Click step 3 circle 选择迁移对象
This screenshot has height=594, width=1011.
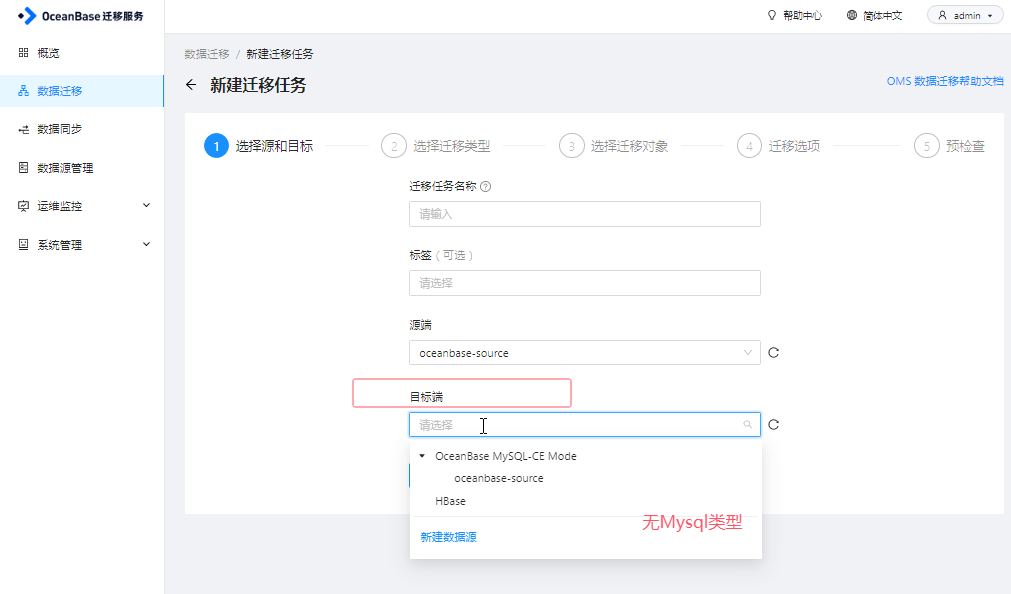point(571,146)
